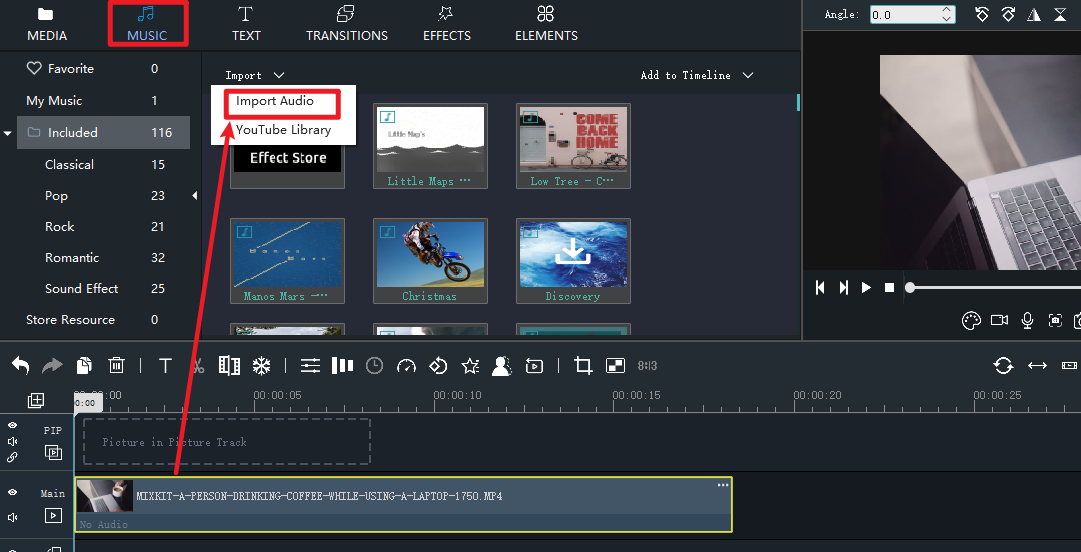This screenshot has height=552, width=1081.
Task: Open the checkered mosaic tool
Action: point(615,365)
